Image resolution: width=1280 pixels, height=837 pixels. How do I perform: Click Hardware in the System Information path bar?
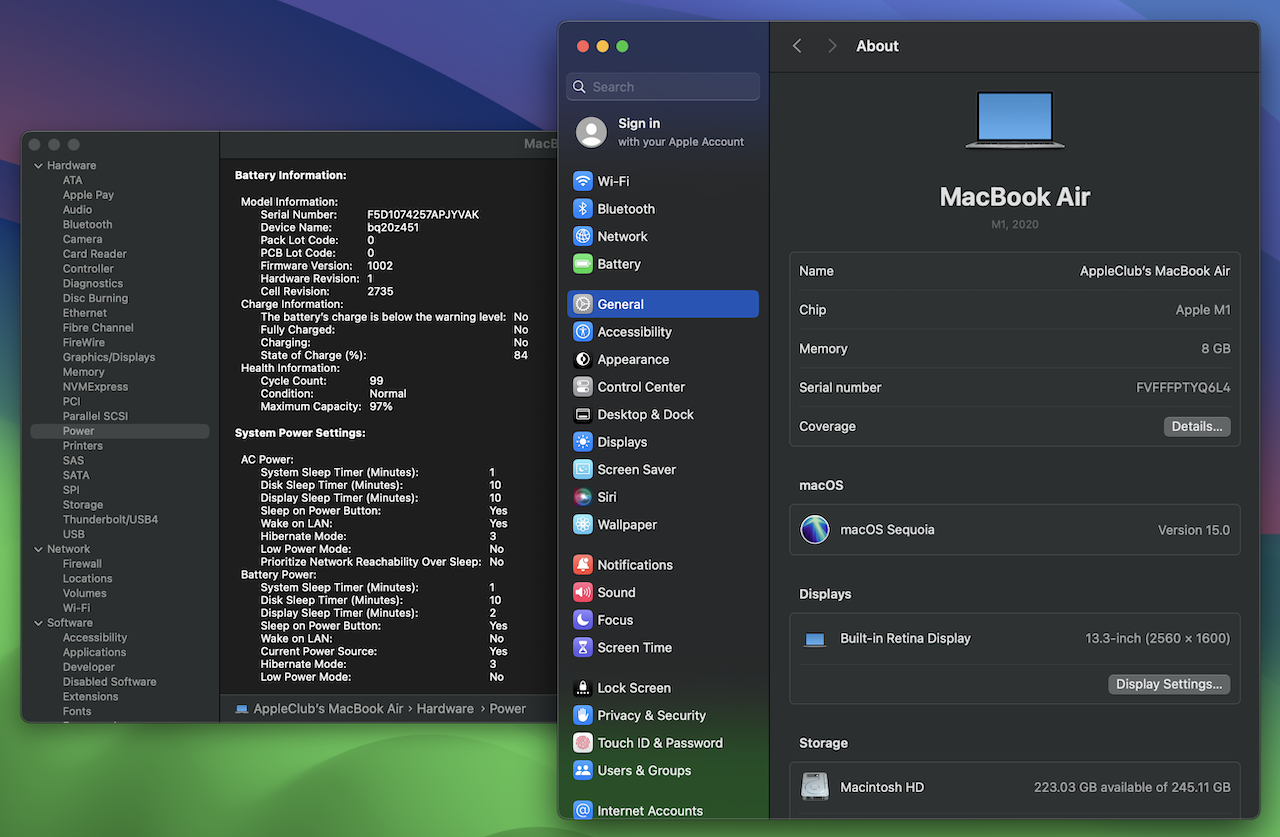point(445,709)
